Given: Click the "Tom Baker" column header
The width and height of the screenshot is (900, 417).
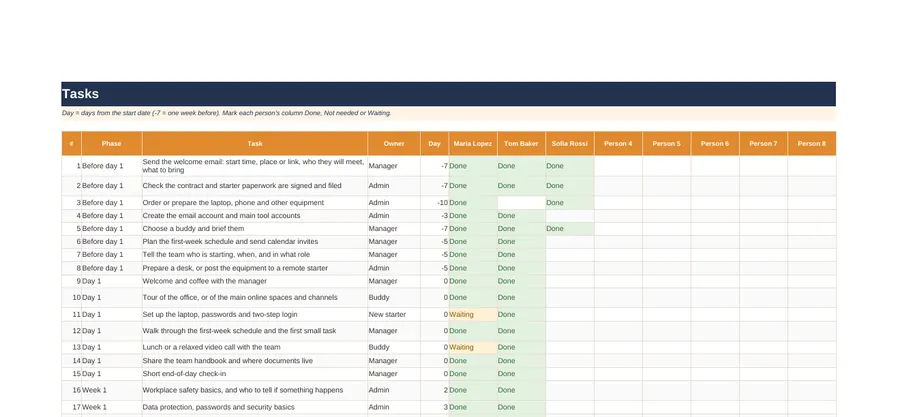Looking at the screenshot, I should [x=521, y=143].
